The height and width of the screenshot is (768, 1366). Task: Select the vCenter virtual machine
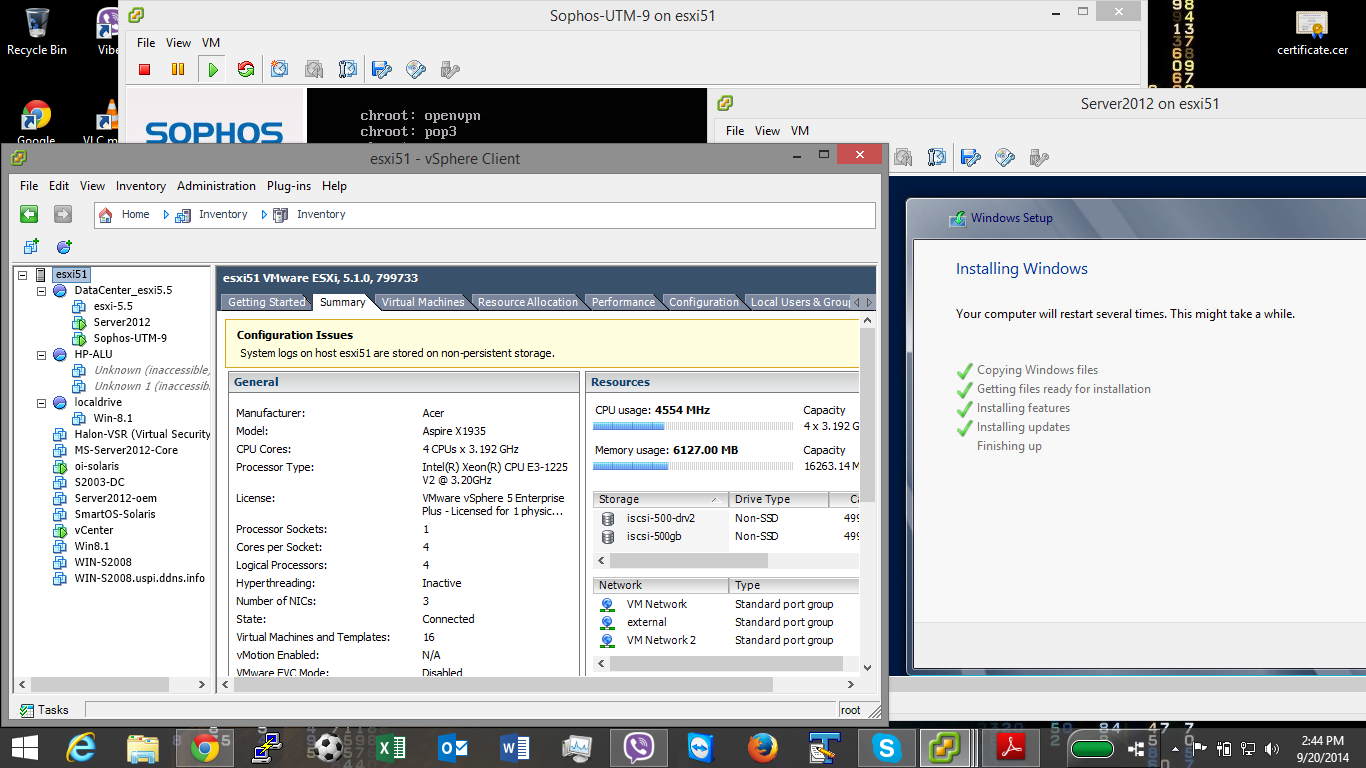[94, 530]
